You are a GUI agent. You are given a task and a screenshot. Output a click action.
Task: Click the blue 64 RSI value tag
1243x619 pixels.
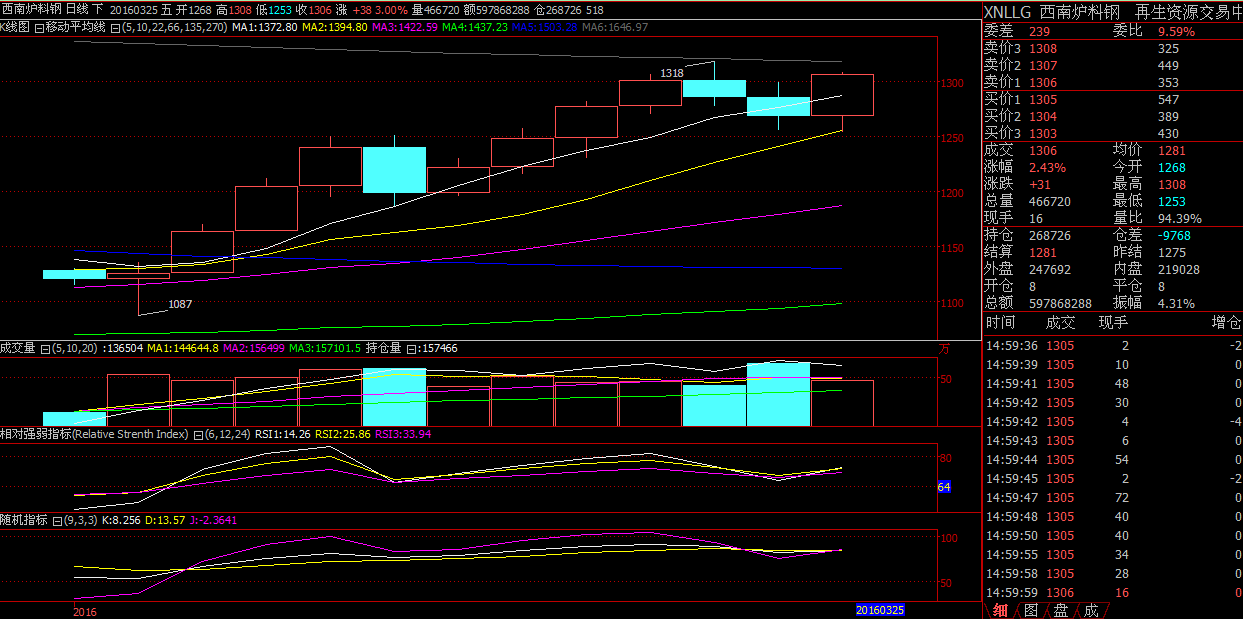tap(944, 487)
